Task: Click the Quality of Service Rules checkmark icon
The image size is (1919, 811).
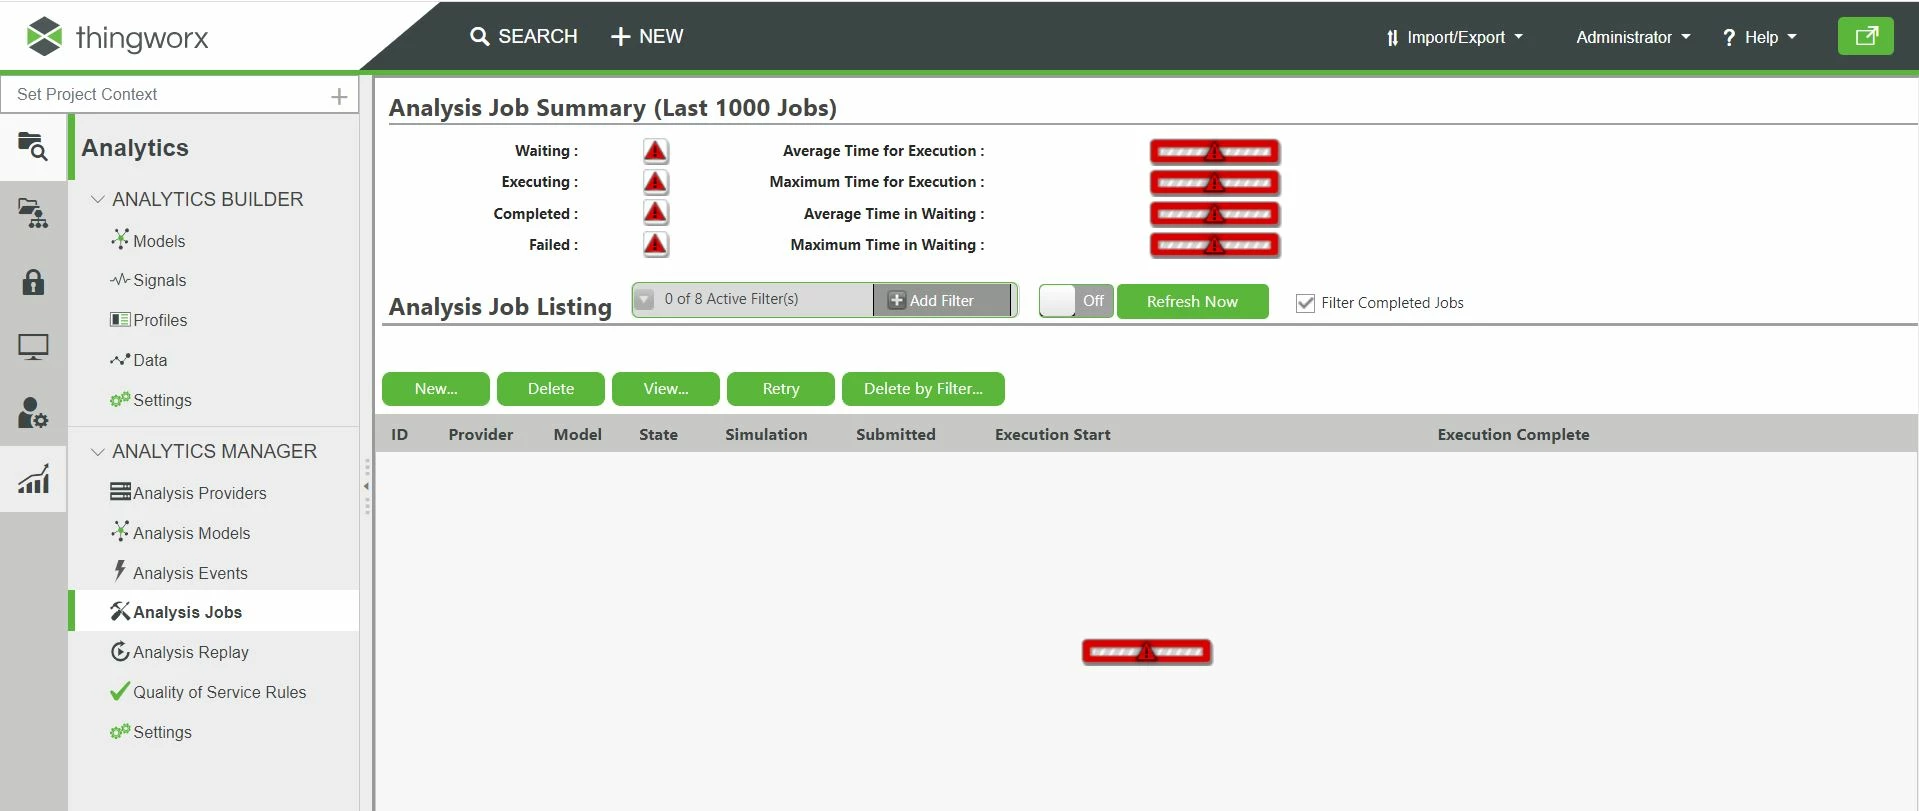Action: pos(120,691)
